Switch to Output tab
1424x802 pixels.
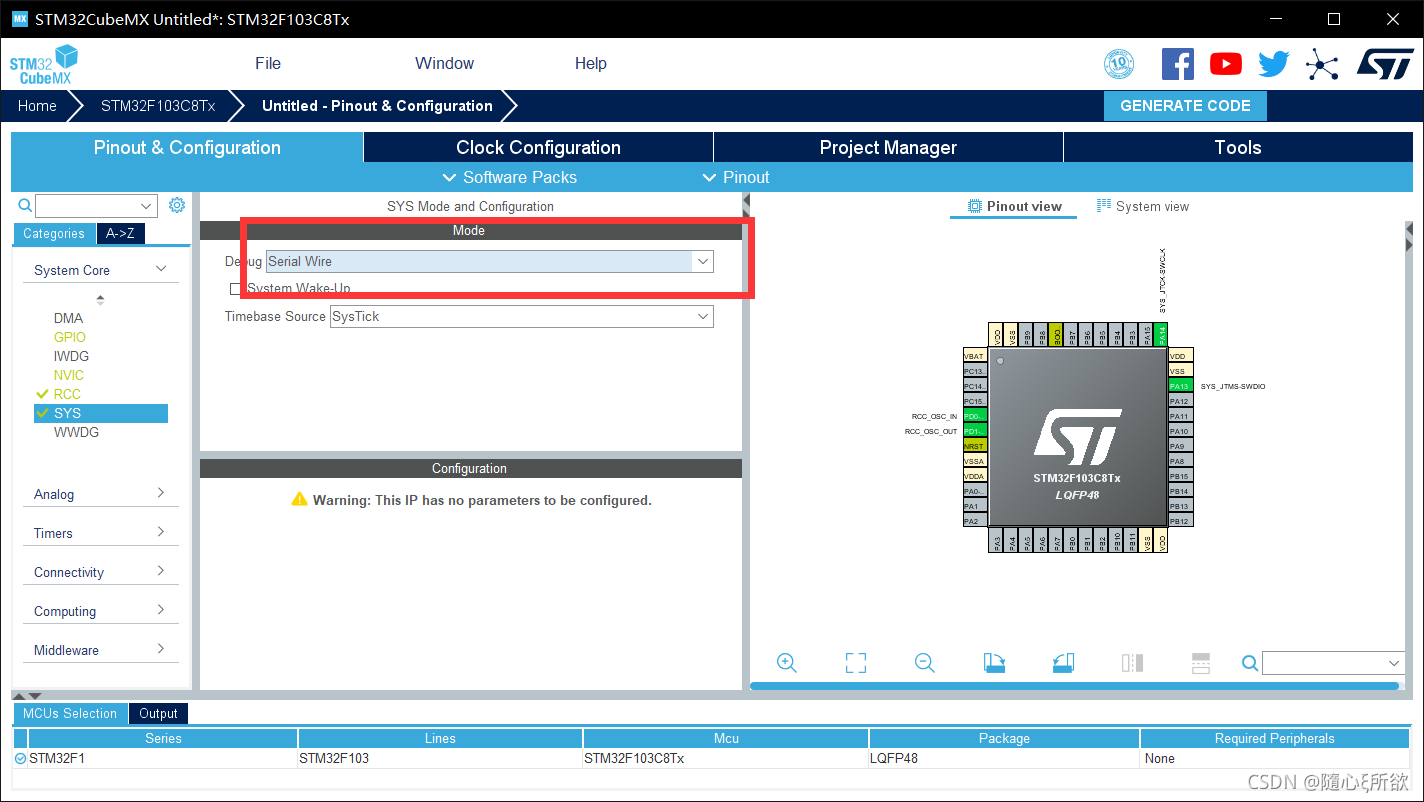pos(158,713)
